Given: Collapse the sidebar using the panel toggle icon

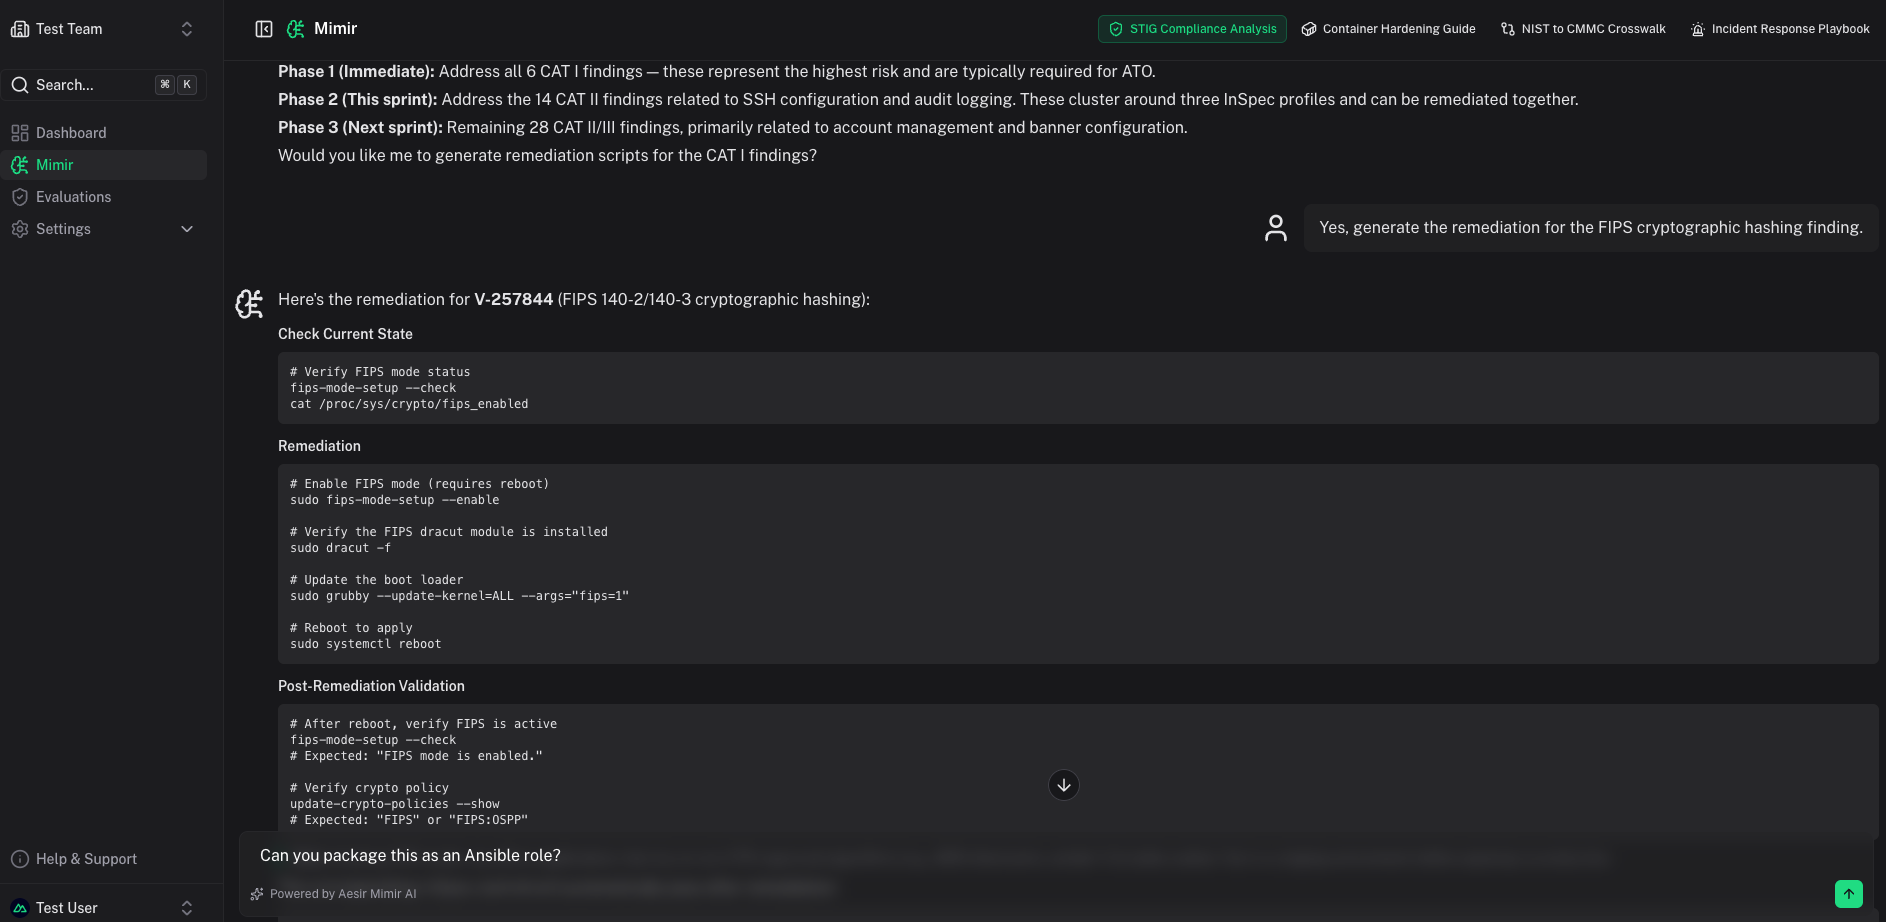Looking at the screenshot, I should tap(263, 28).
